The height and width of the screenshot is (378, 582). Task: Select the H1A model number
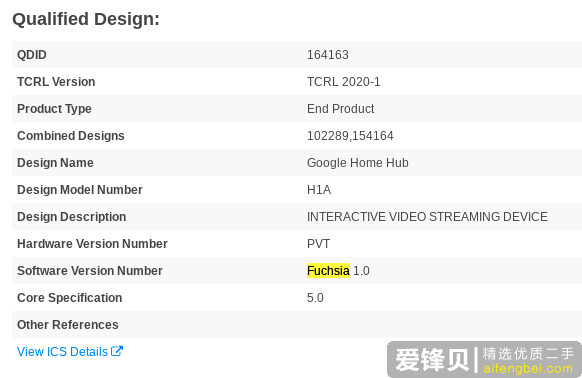[319, 190]
